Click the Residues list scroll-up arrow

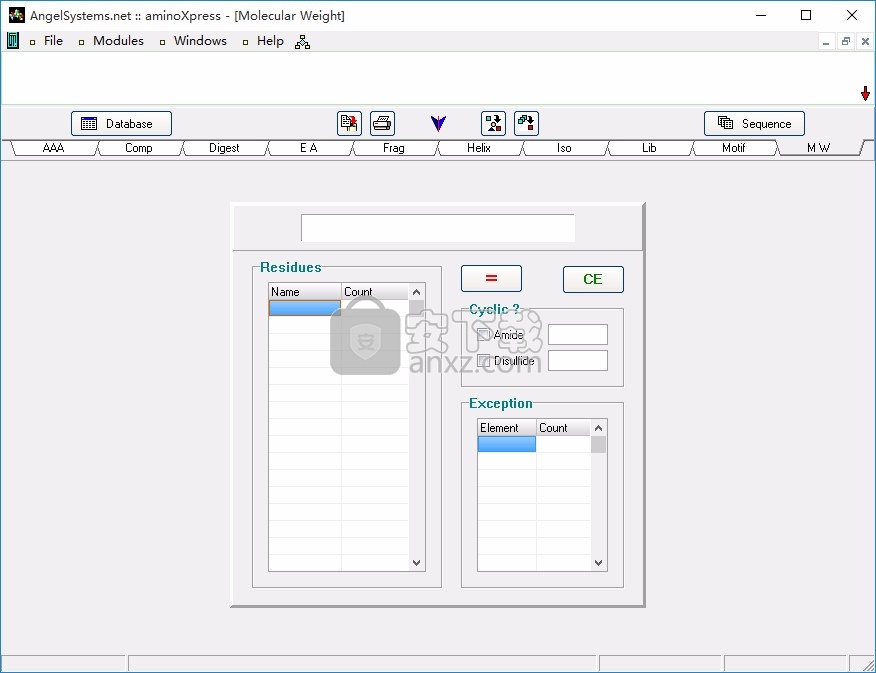tap(416, 292)
